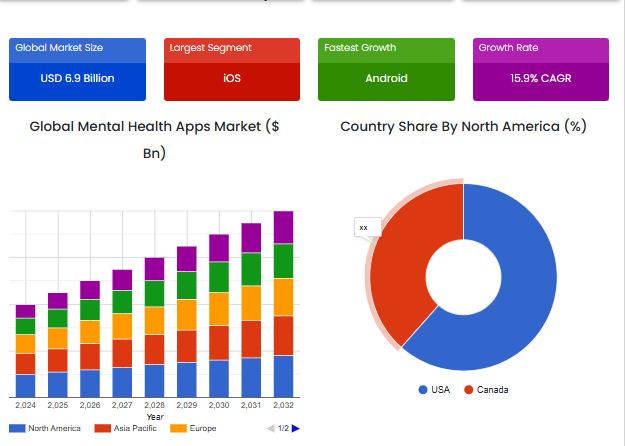Select the Growth Rate 15.9% CAGR card
The height and width of the screenshot is (446, 625).
pos(540,69)
